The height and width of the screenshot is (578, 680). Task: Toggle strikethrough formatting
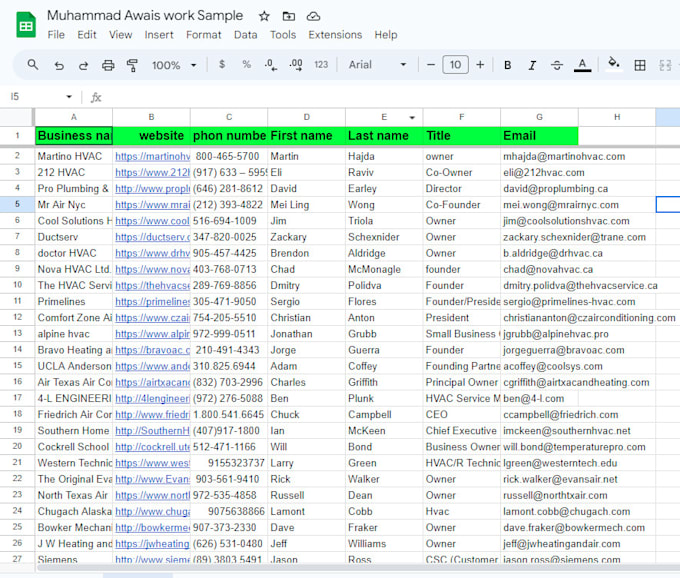coord(557,65)
